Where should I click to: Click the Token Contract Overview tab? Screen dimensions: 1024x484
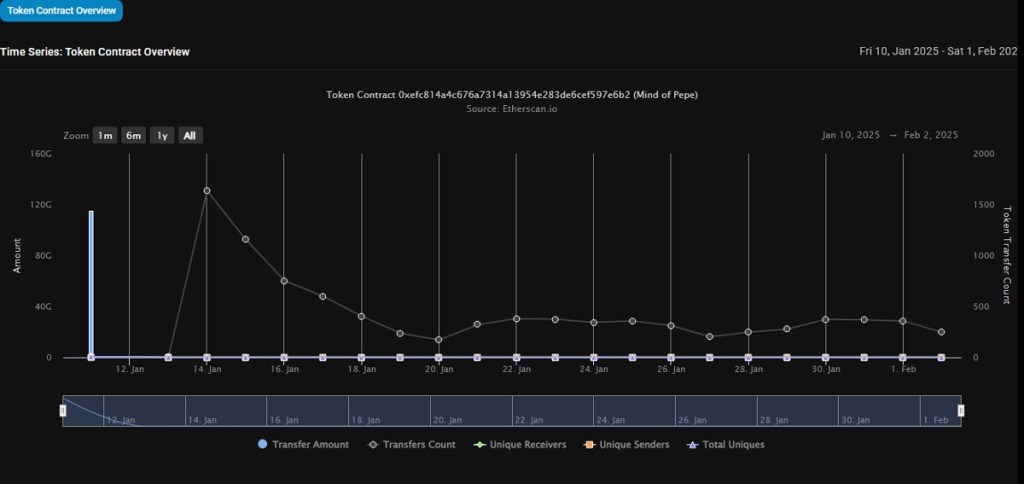[x=61, y=11]
